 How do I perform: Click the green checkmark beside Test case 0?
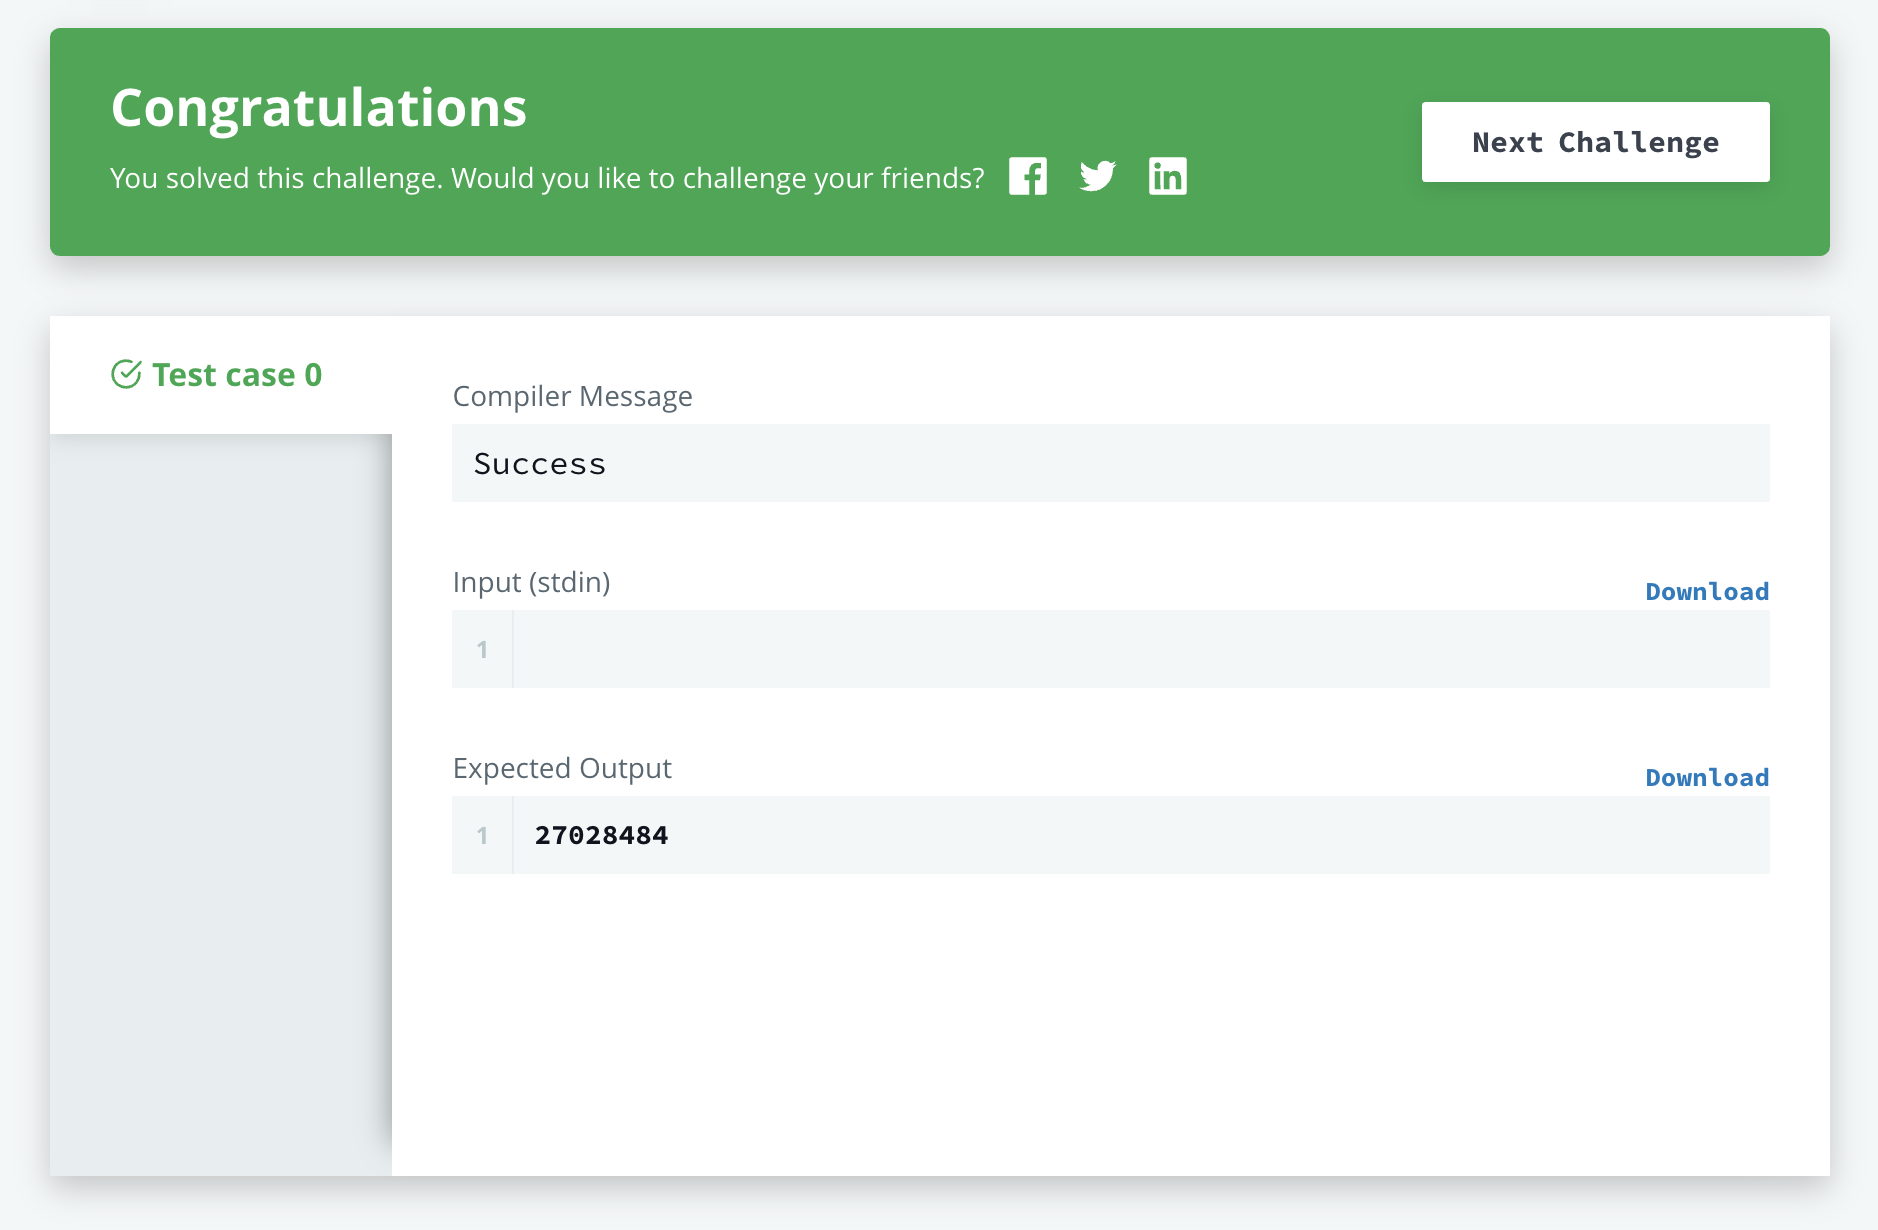click(x=126, y=373)
